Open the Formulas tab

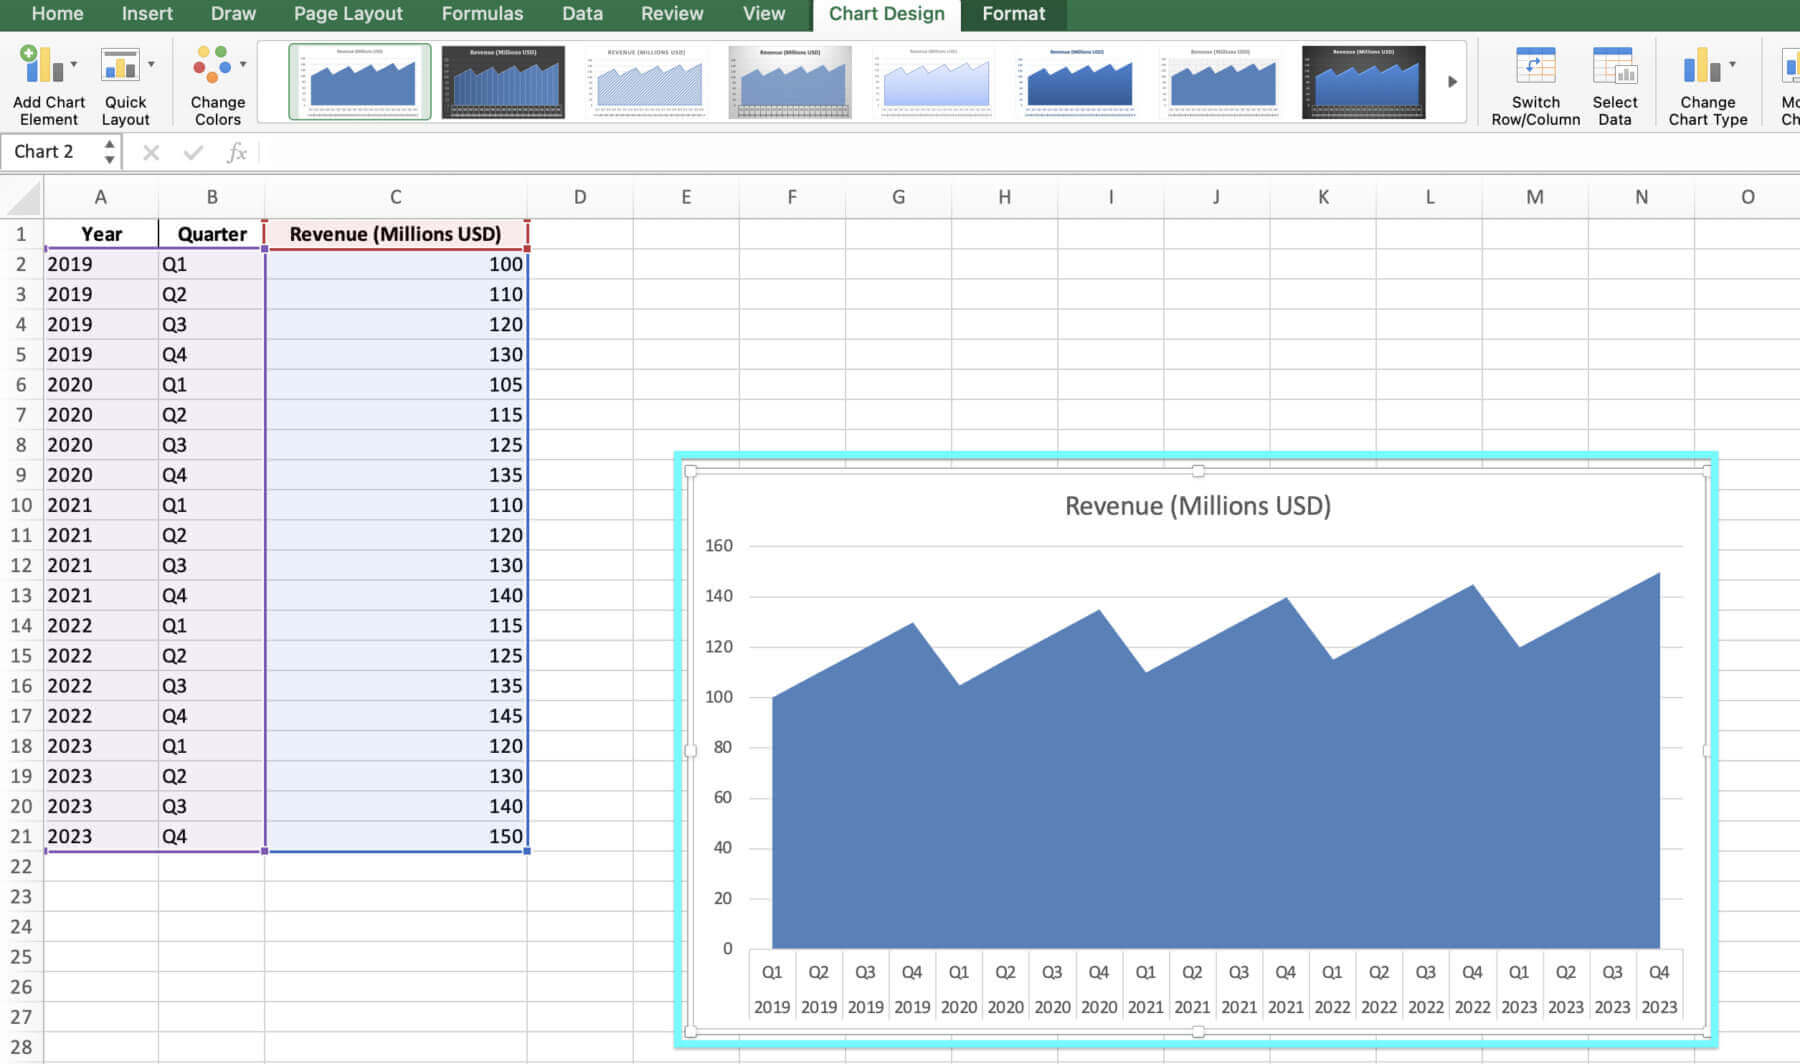coord(482,14)
